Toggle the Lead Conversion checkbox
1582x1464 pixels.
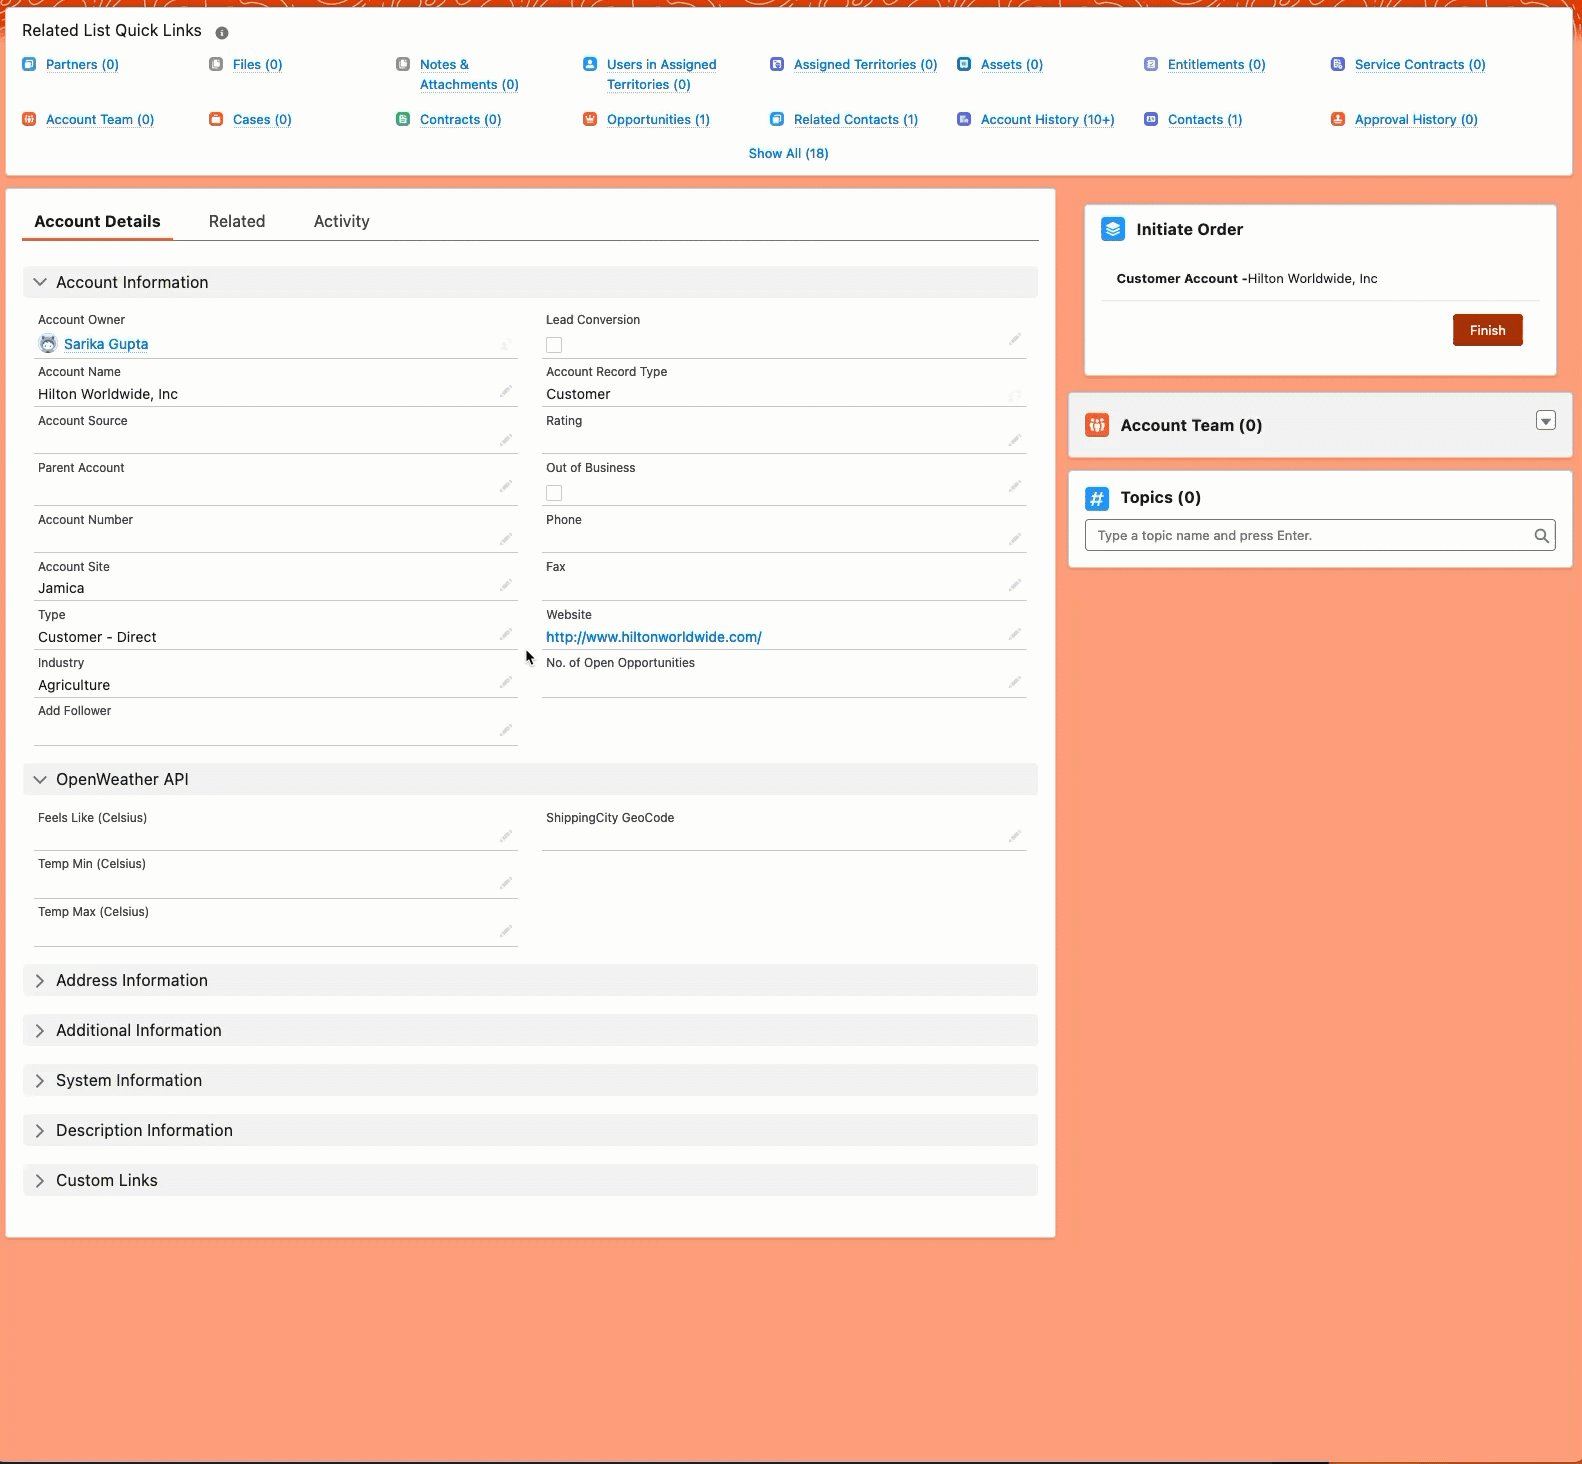tap(554, 345)
